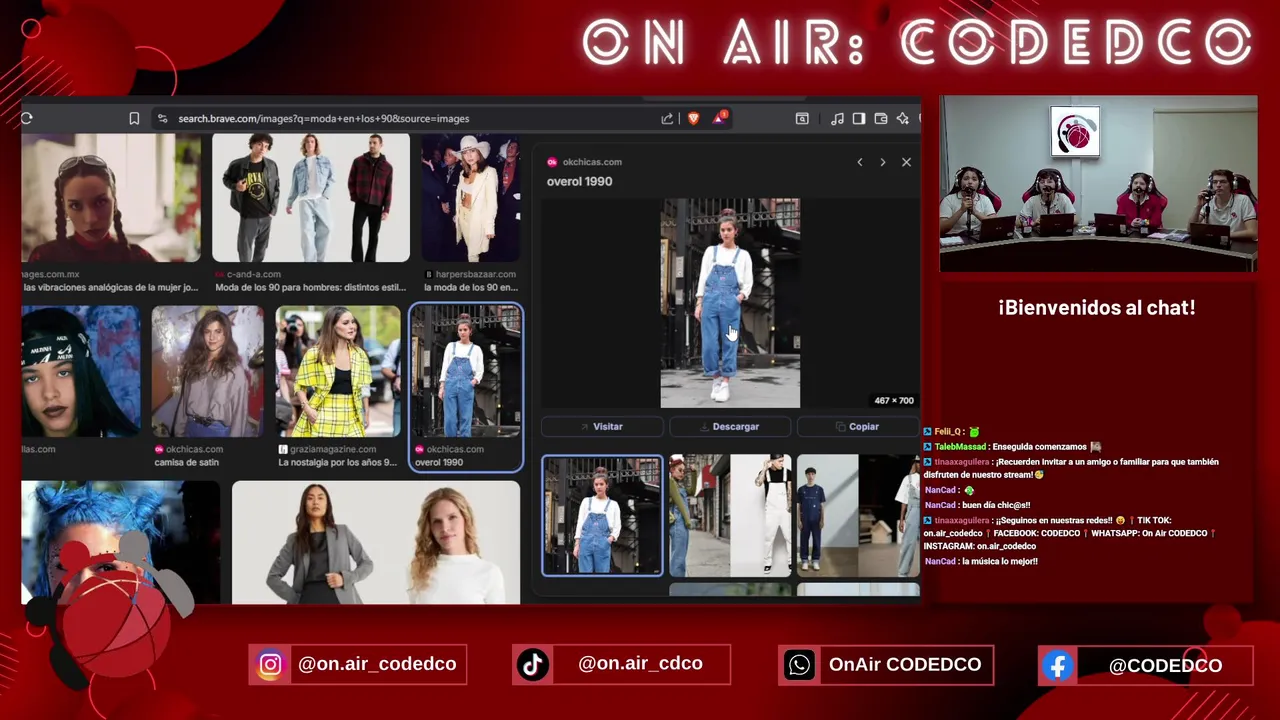
Task: Click the TikTok icon in the footer
Action: [533, 665]
